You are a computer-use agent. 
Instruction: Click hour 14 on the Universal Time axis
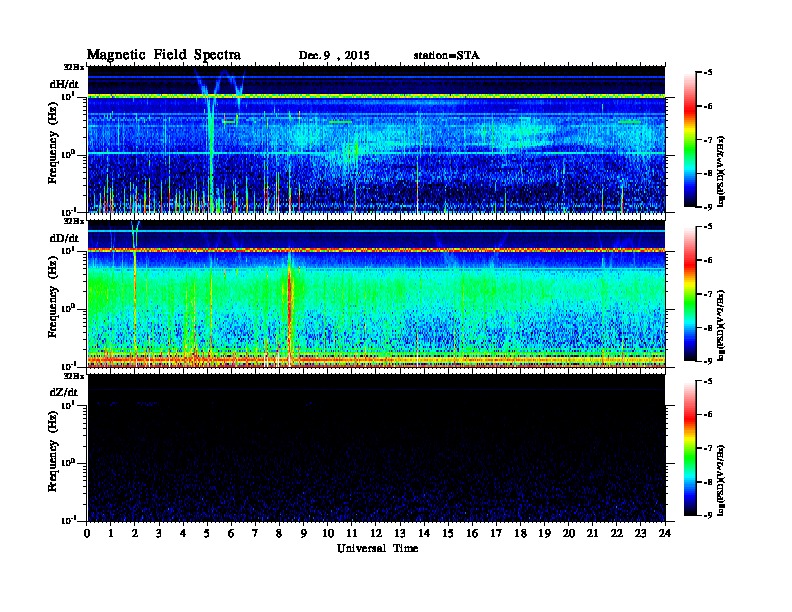click(424, 533)
